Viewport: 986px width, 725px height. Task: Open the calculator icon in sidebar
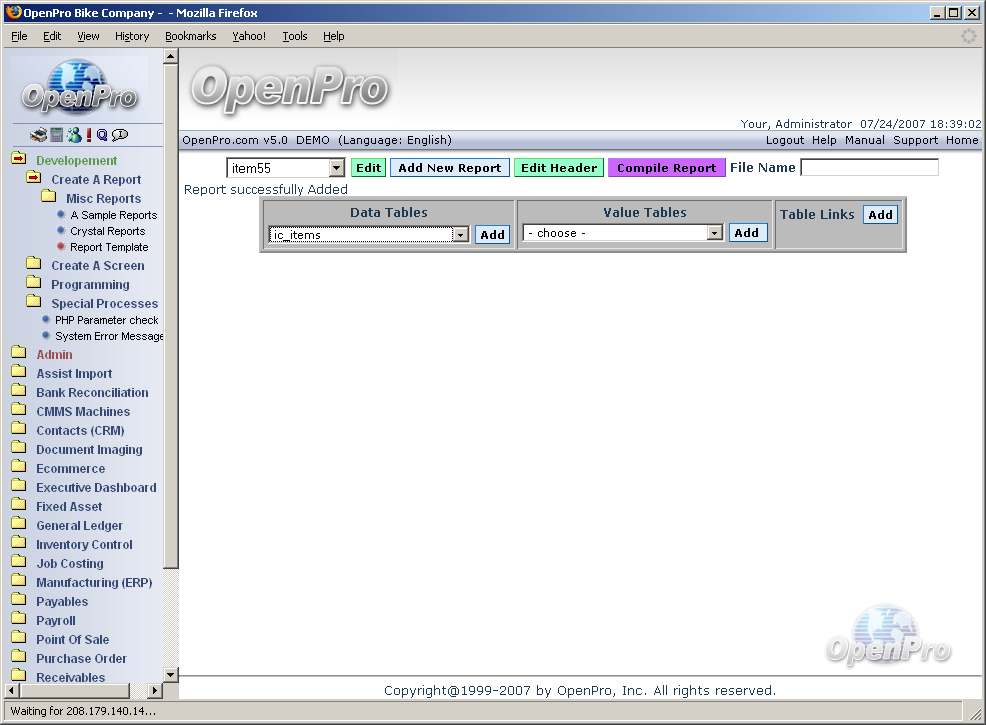tap(57, 135)
